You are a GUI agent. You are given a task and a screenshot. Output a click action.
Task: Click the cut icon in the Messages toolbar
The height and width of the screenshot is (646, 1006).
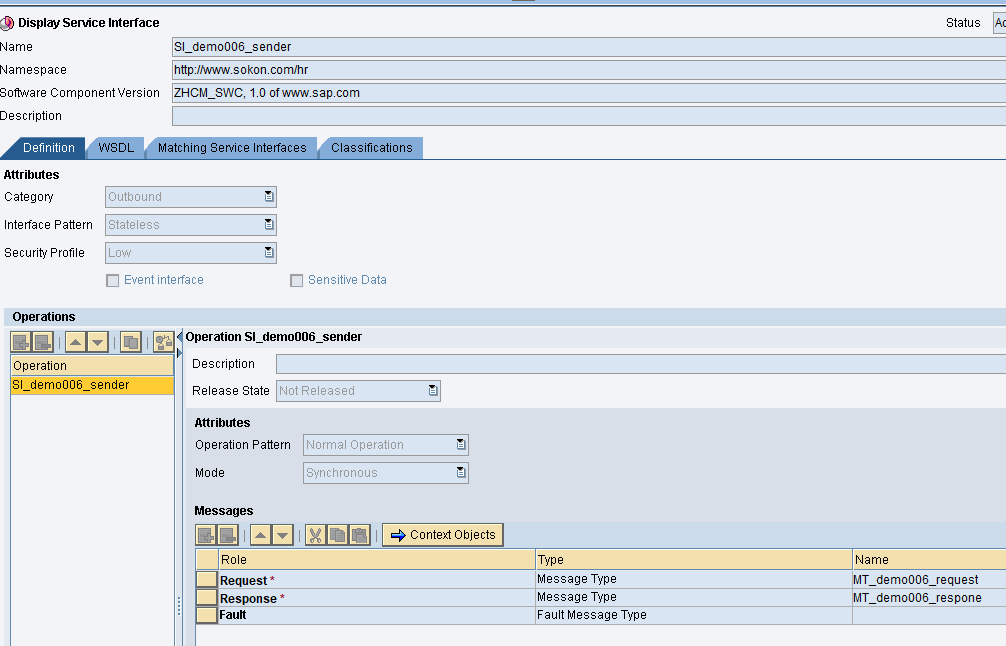tap(315, 534)
